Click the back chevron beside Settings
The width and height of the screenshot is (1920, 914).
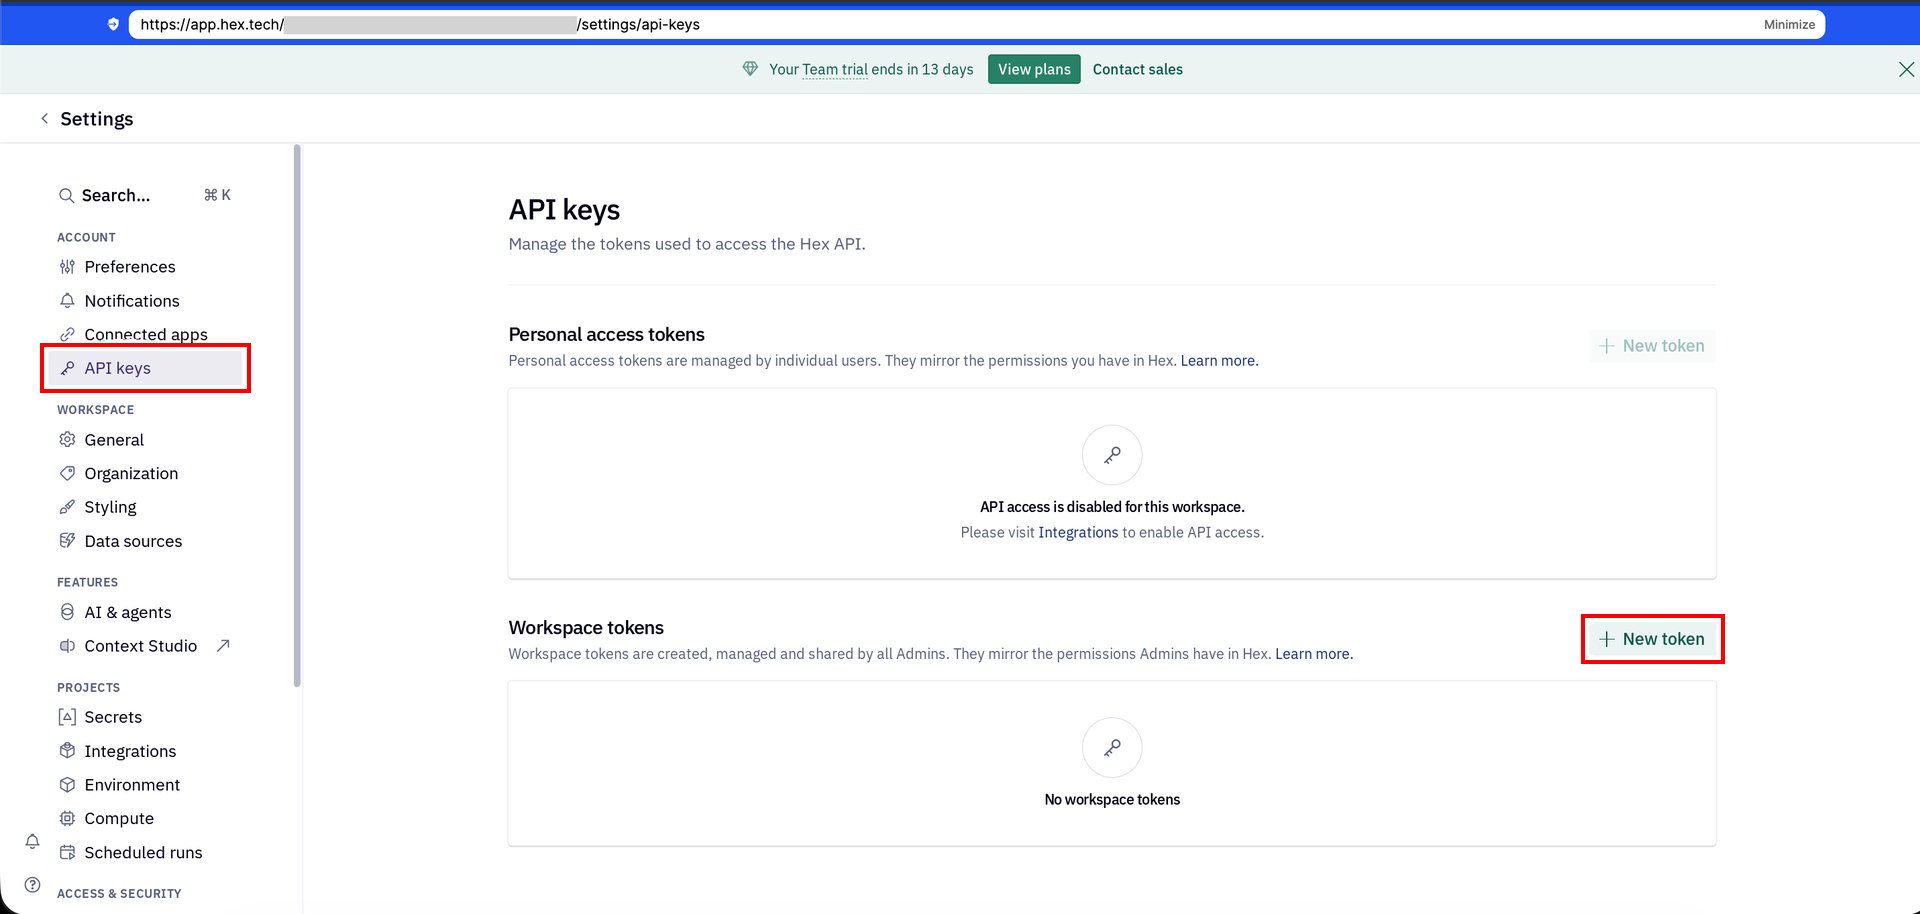[x=44, y=119]
